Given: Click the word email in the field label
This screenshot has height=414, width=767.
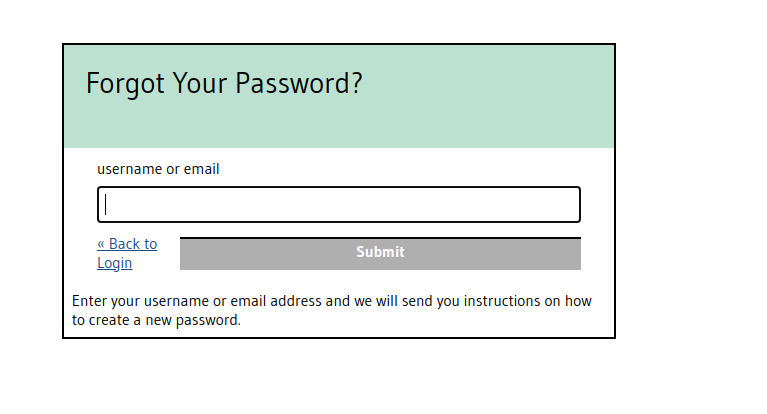Looking at the screenshot, I should click(x=201, y=169).
